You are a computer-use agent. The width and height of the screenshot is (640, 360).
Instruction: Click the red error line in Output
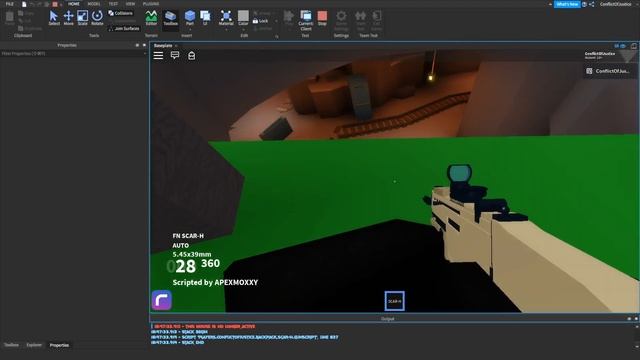click(x=205, y=327)
